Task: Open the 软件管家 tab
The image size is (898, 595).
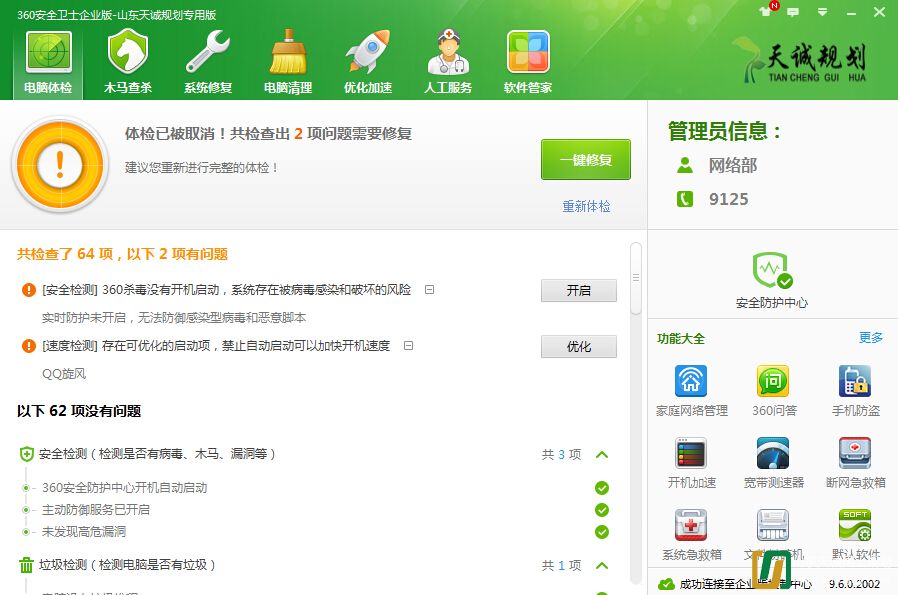Action: [528, 63]
